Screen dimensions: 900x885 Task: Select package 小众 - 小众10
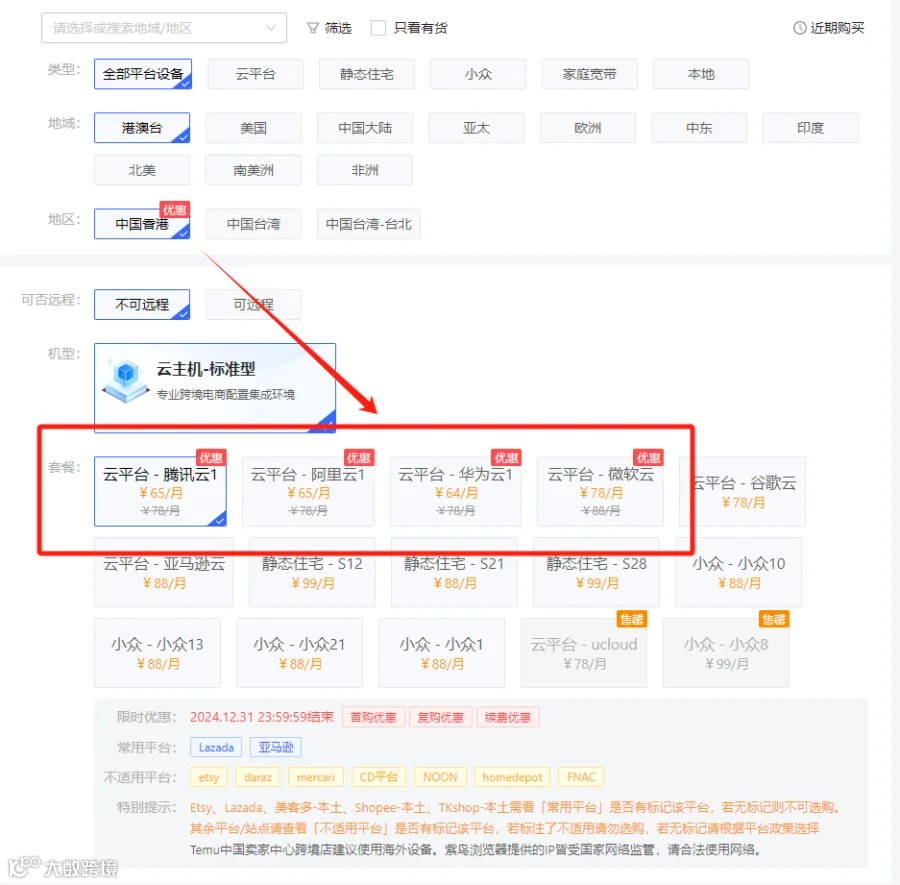[x=739, y=572]
